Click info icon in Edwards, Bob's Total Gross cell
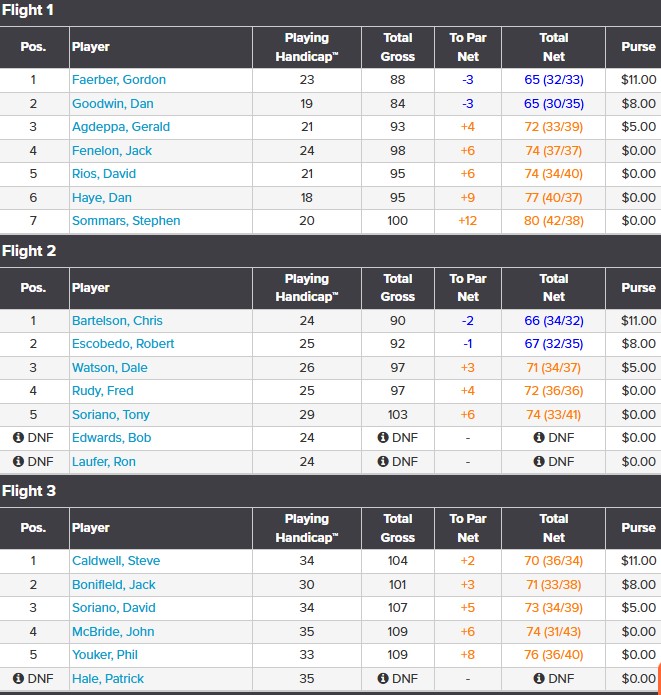 click(x=383, y=438)
